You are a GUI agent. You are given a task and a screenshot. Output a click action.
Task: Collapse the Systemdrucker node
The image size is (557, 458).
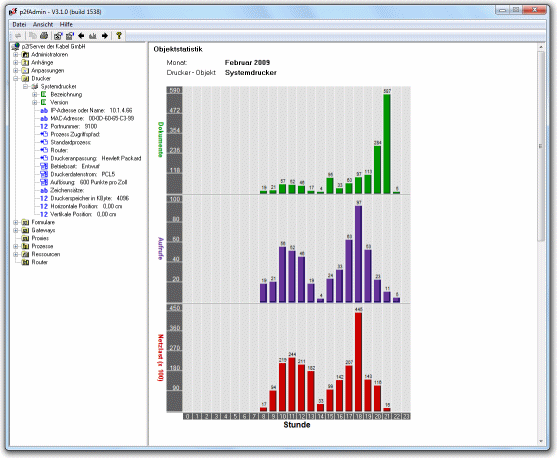click(x=25, y=87)
